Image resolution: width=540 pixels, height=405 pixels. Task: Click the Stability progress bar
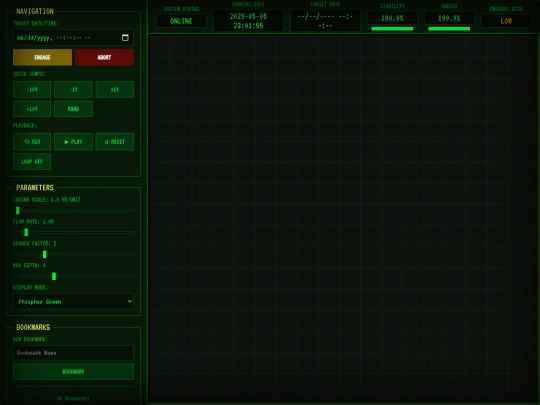(392, 29)
